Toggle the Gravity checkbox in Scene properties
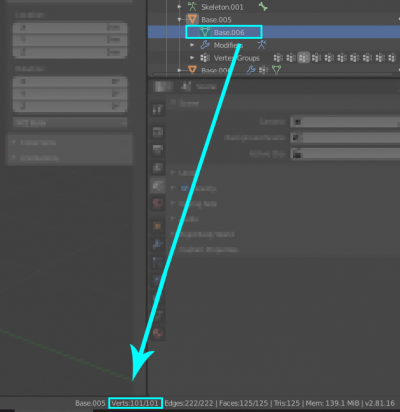The height and width of the screenshot is (412, 400). point(184,188)
